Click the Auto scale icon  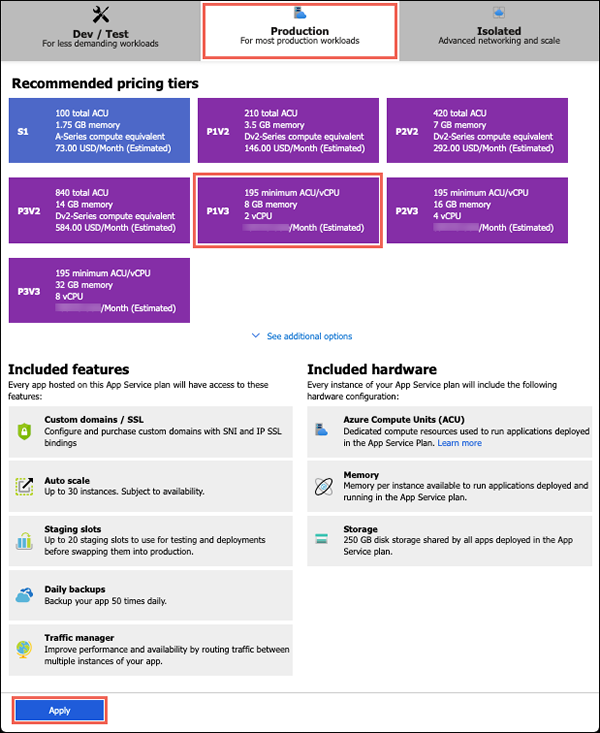(x=25, y=486)
